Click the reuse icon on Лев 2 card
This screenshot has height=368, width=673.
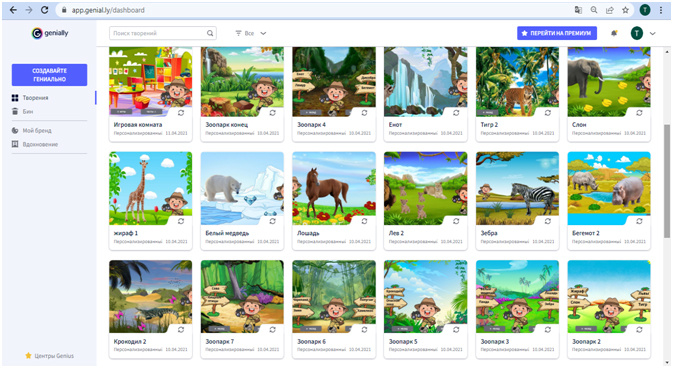click(456, 221)
